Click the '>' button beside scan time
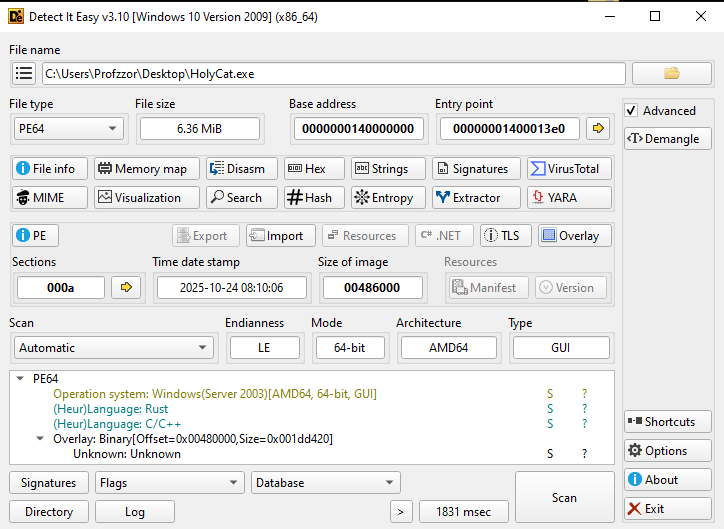The image size is (724, 529). click(400, 511)
